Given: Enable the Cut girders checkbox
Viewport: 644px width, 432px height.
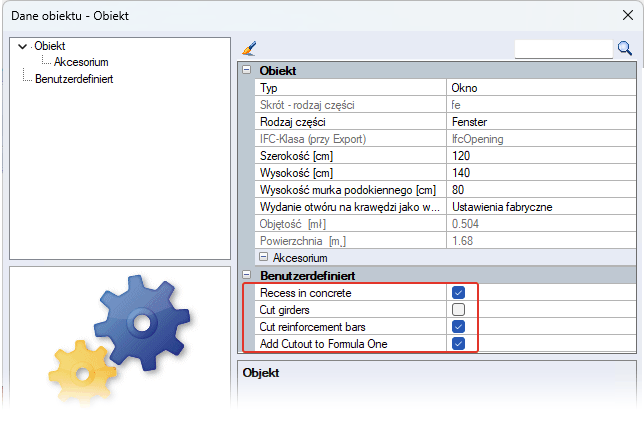Looking at the screenshot, I should coord(458,310).
